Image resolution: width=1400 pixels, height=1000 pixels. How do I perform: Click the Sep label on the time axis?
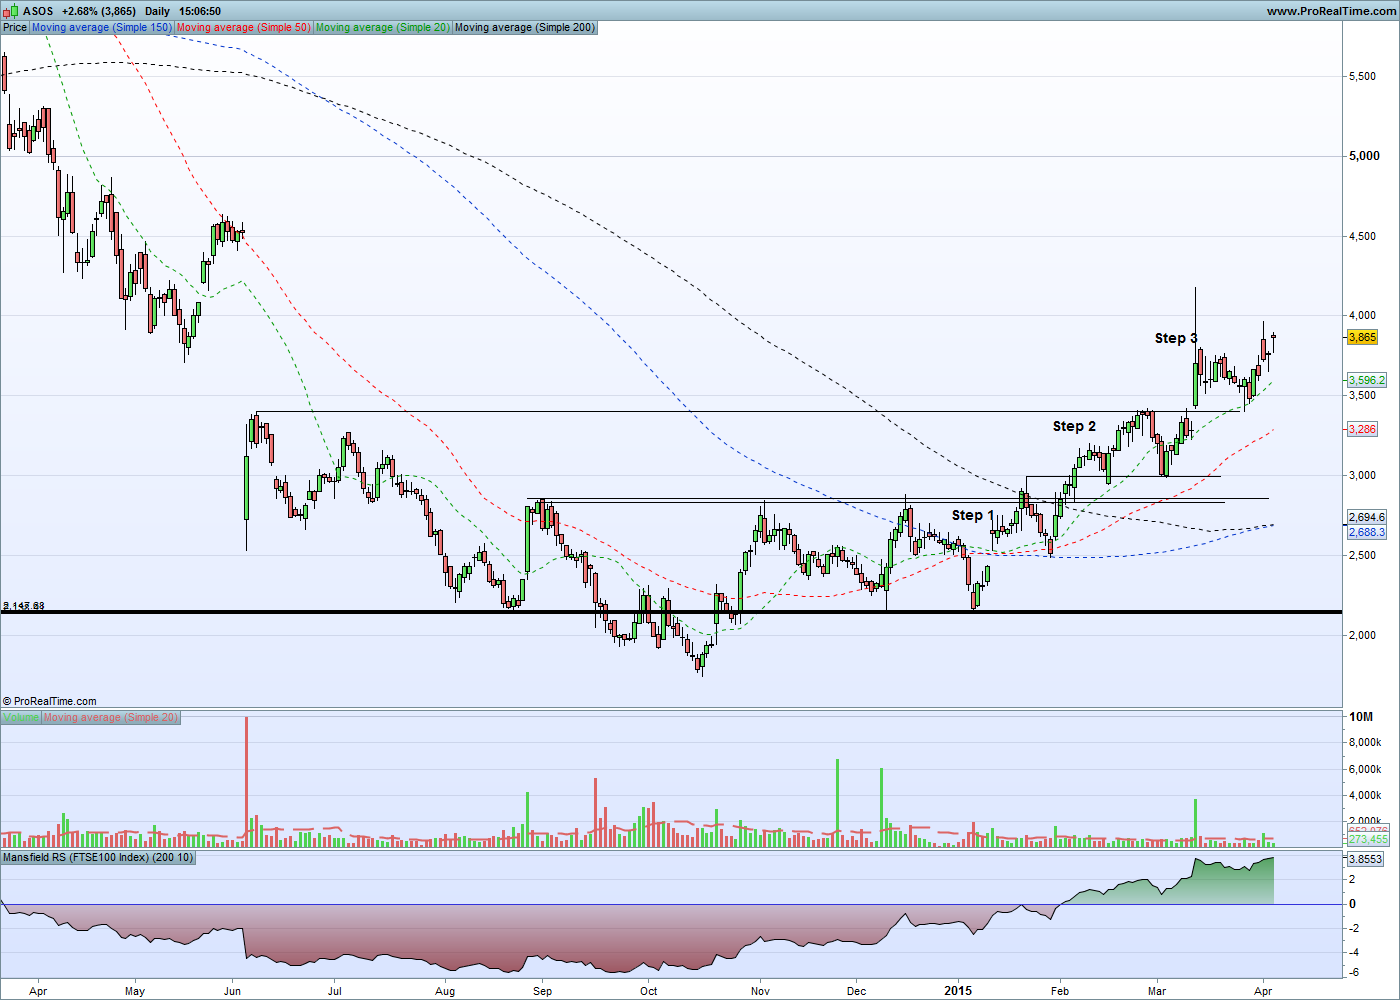pyautogui.click(x=542, y=992)
